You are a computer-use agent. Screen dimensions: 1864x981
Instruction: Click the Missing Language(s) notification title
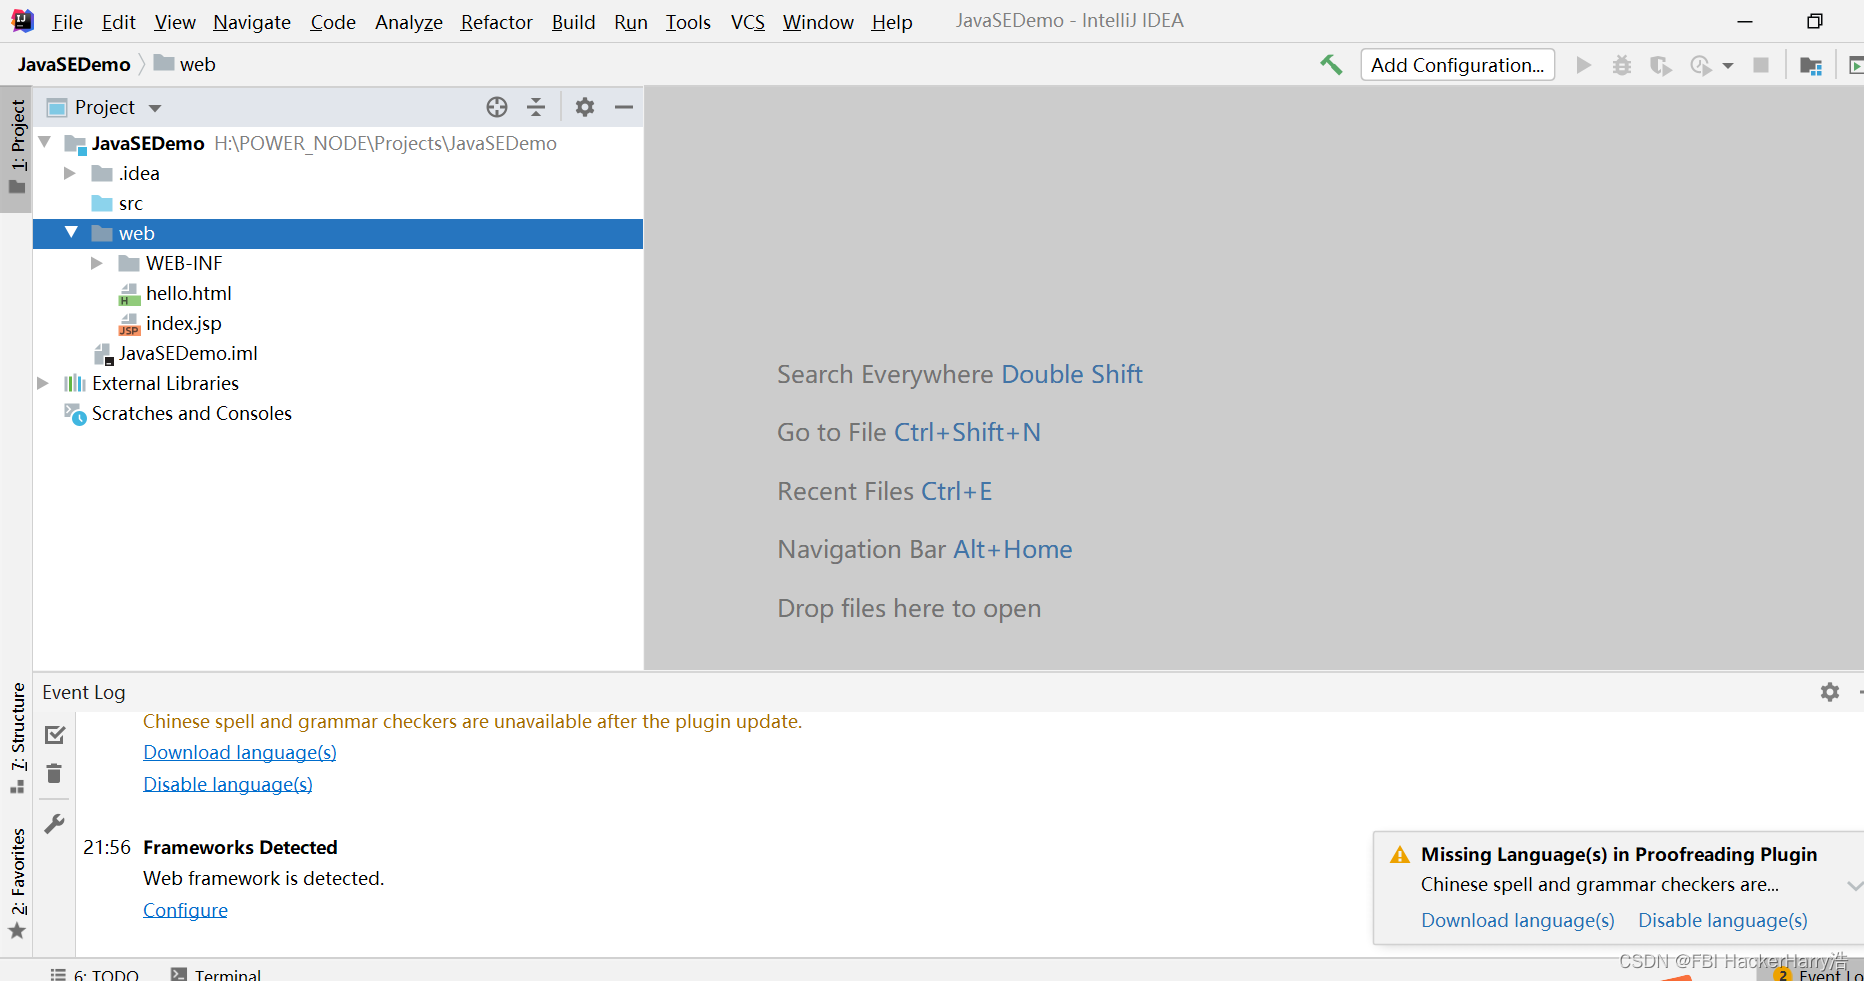click(1619, 854)
